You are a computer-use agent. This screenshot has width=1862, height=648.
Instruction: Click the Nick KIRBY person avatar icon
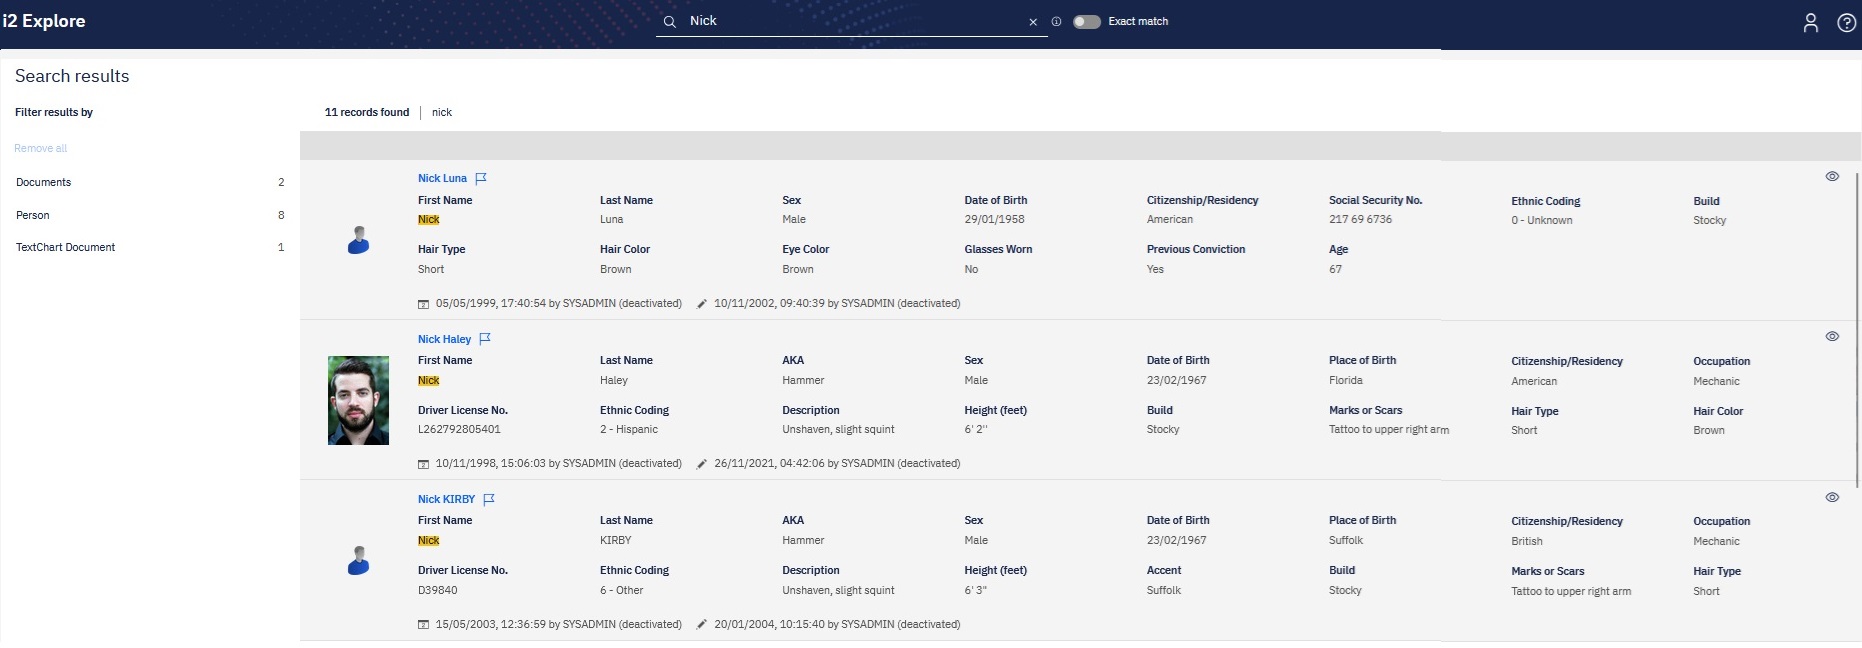358,560
